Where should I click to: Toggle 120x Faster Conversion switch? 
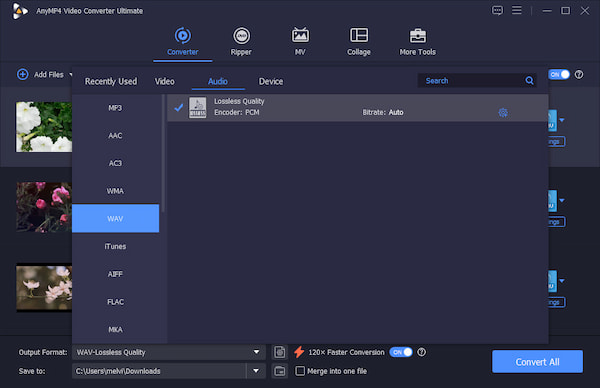pos(401,352)
